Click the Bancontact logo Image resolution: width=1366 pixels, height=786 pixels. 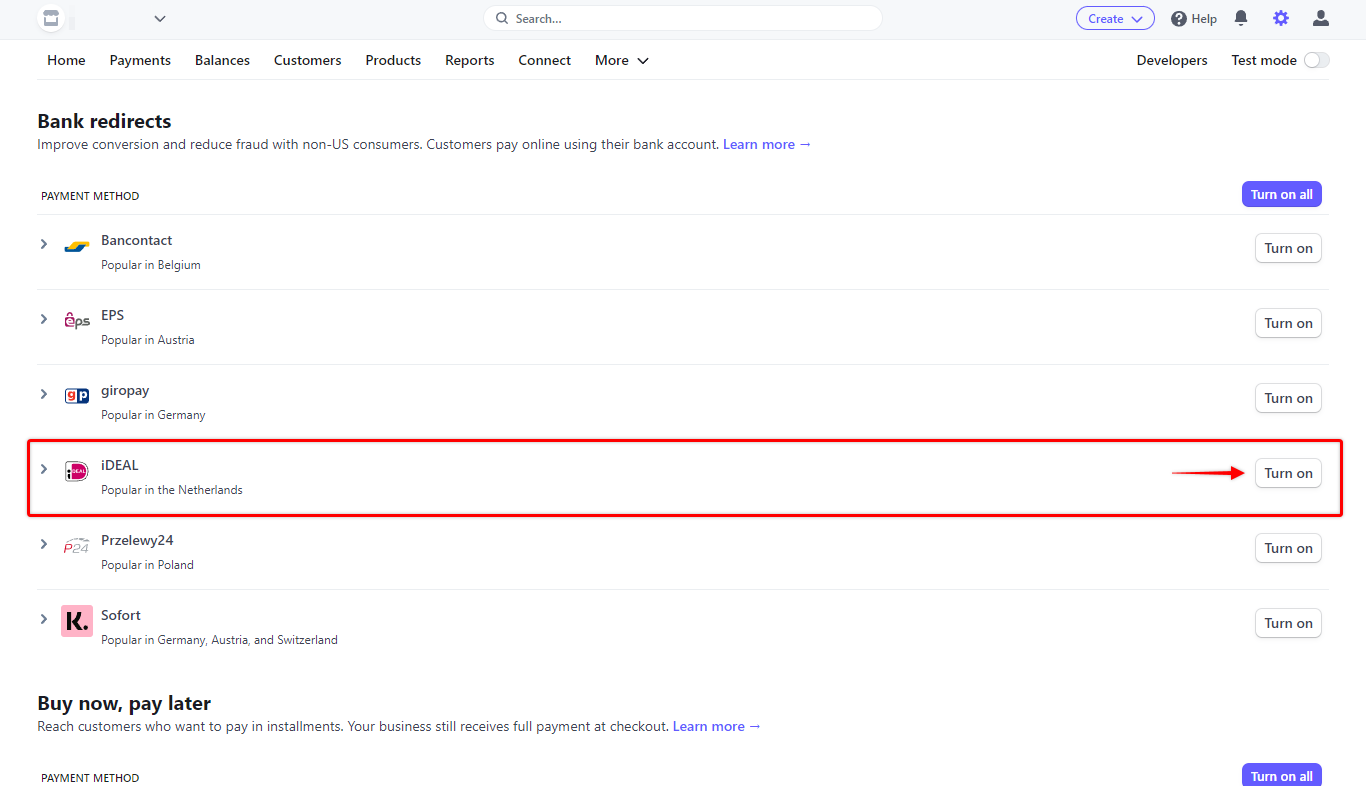[77, 246]
